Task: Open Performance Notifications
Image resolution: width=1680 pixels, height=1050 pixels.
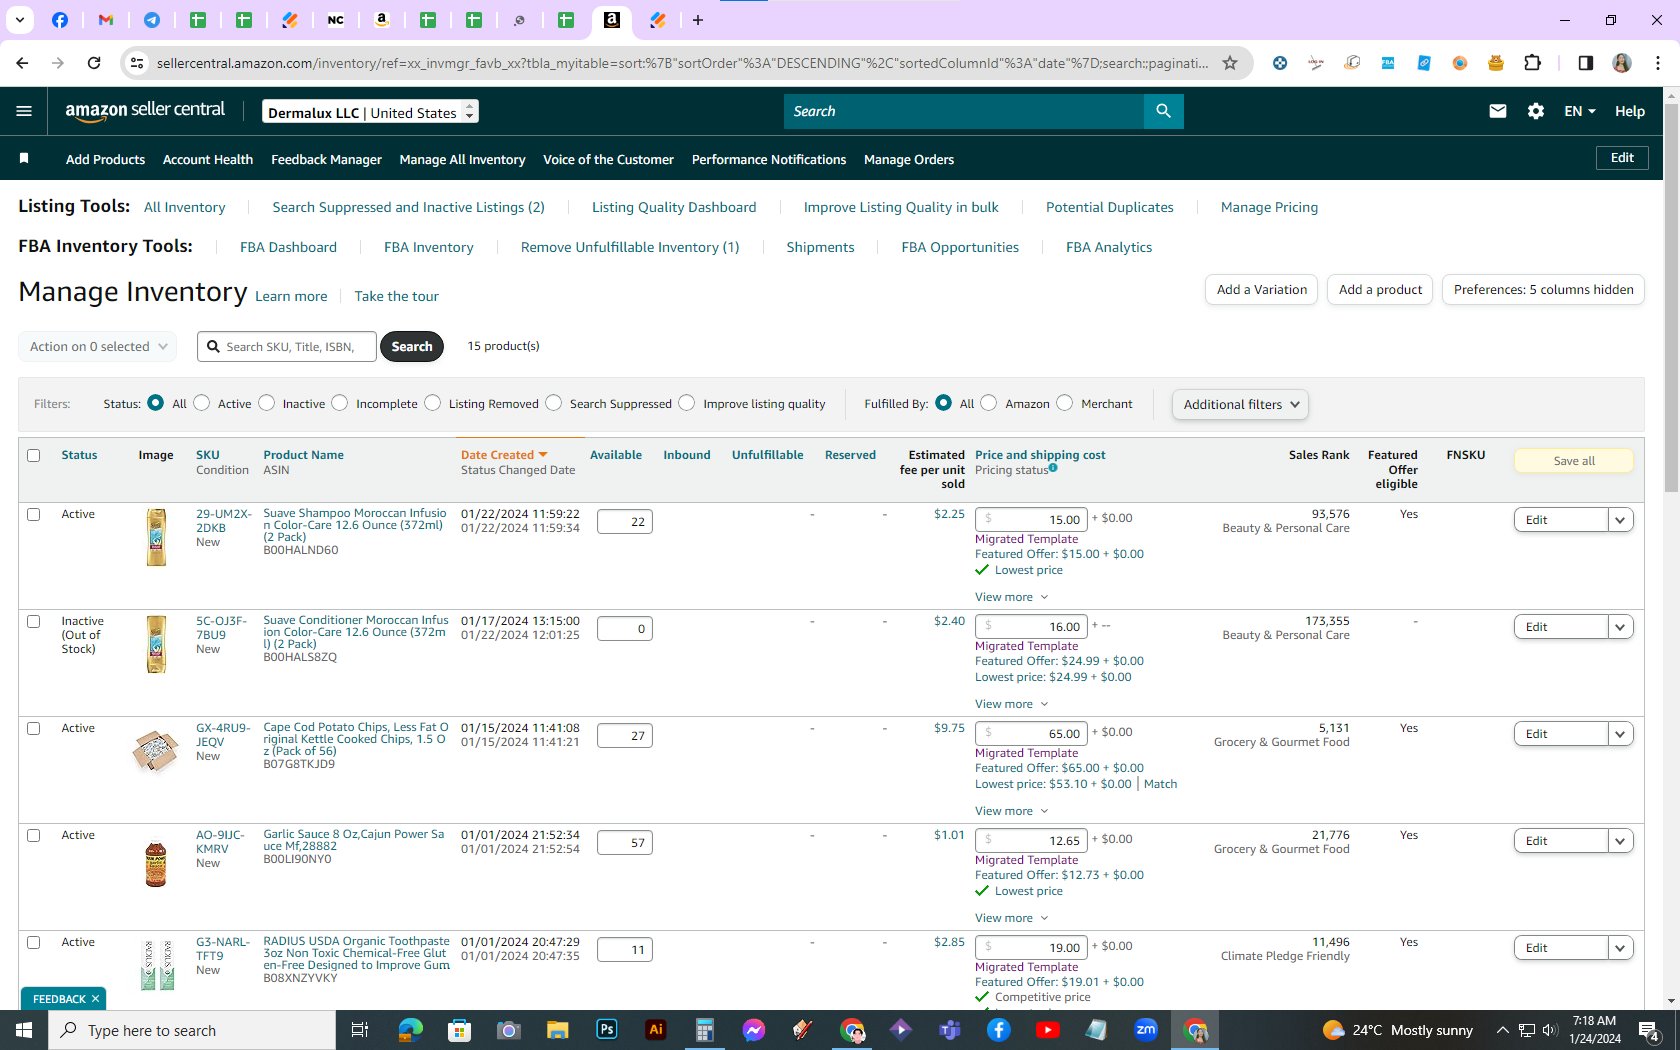Action: coord(769,159)
